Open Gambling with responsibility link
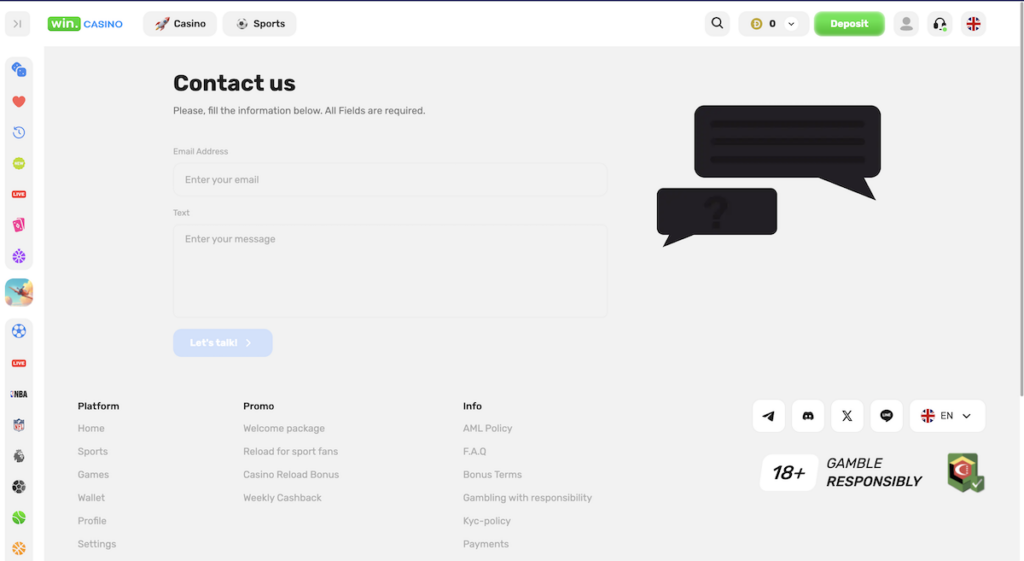The height and width of the screenshot is (561, 1024). (x=528, y=498)
